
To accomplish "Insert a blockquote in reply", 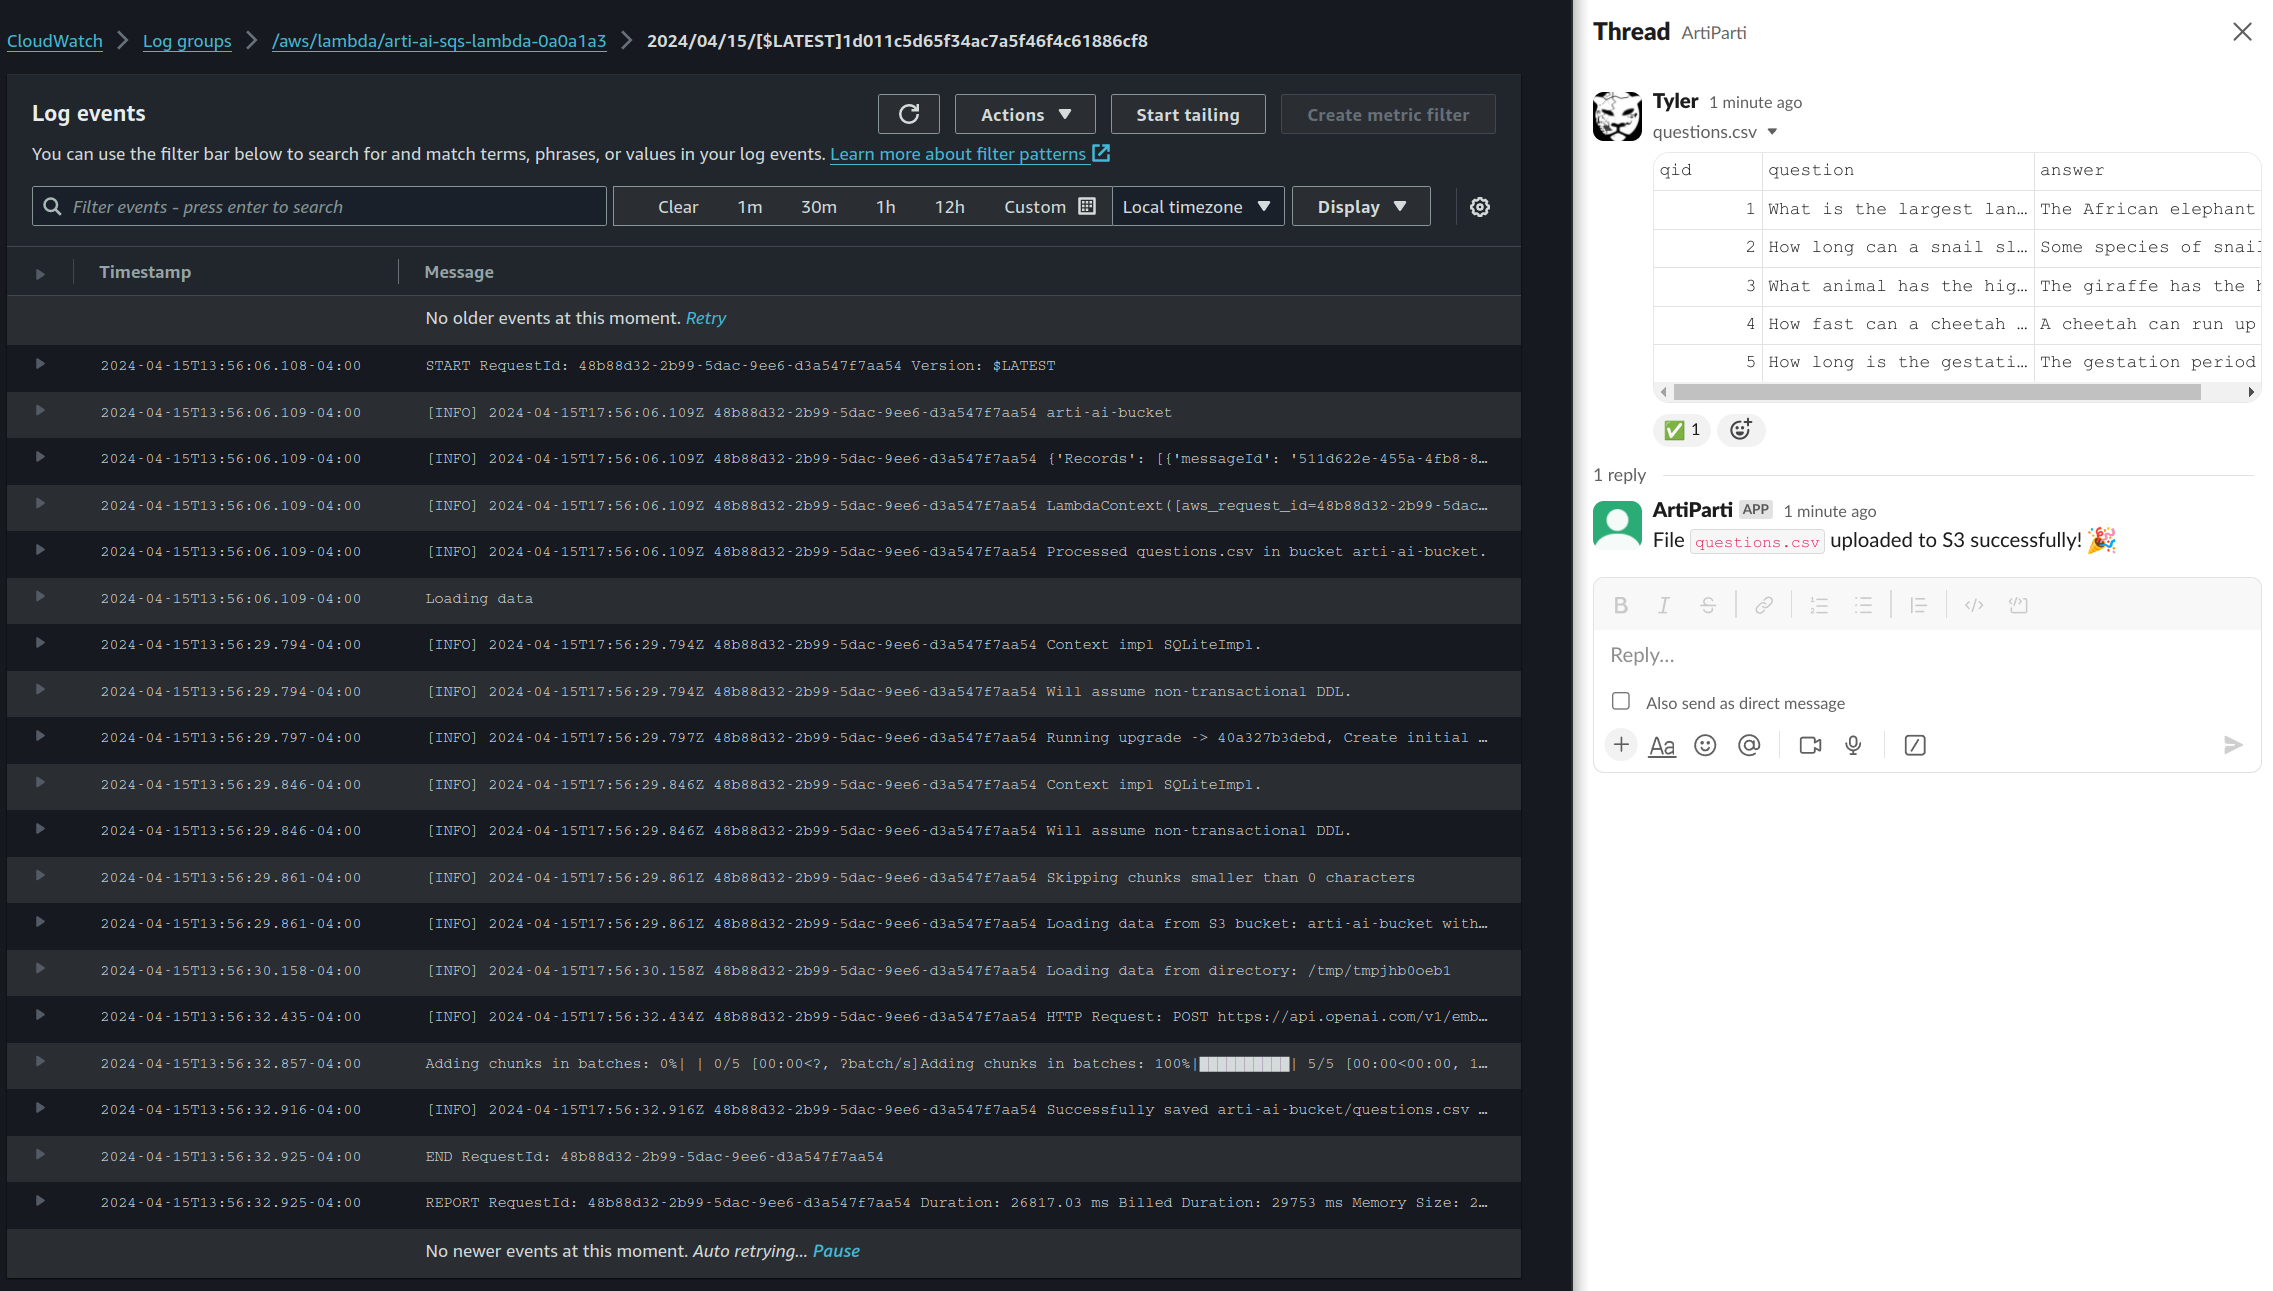I will (1918, 605).
